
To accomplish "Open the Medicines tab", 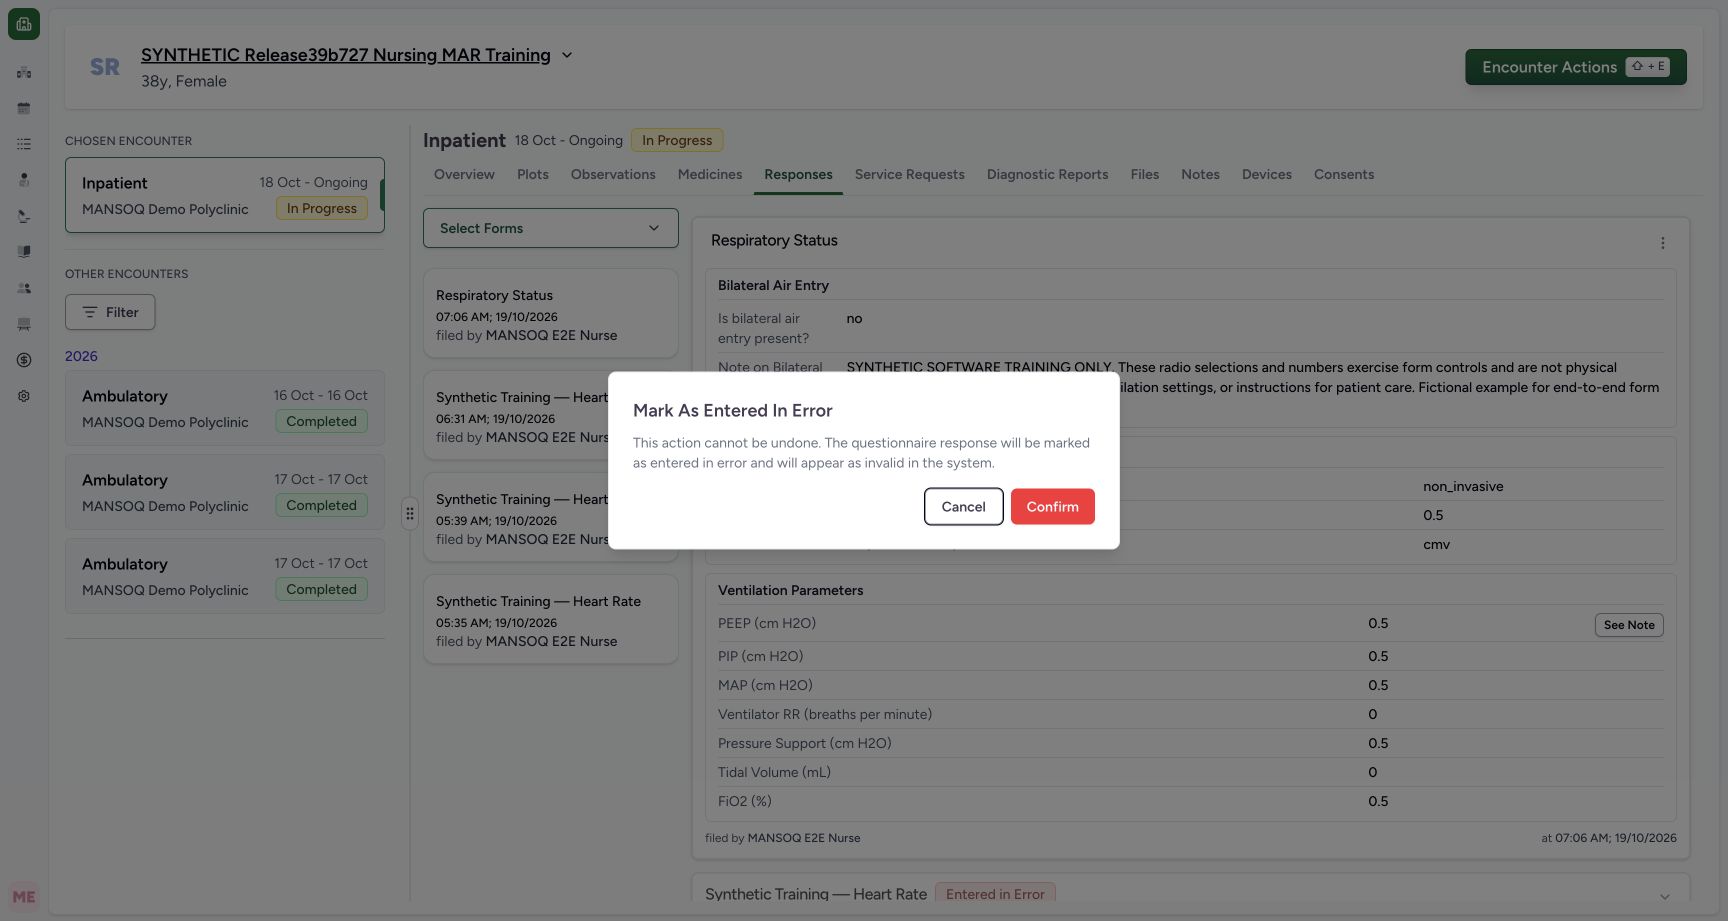I will click(x=710, y=174).
